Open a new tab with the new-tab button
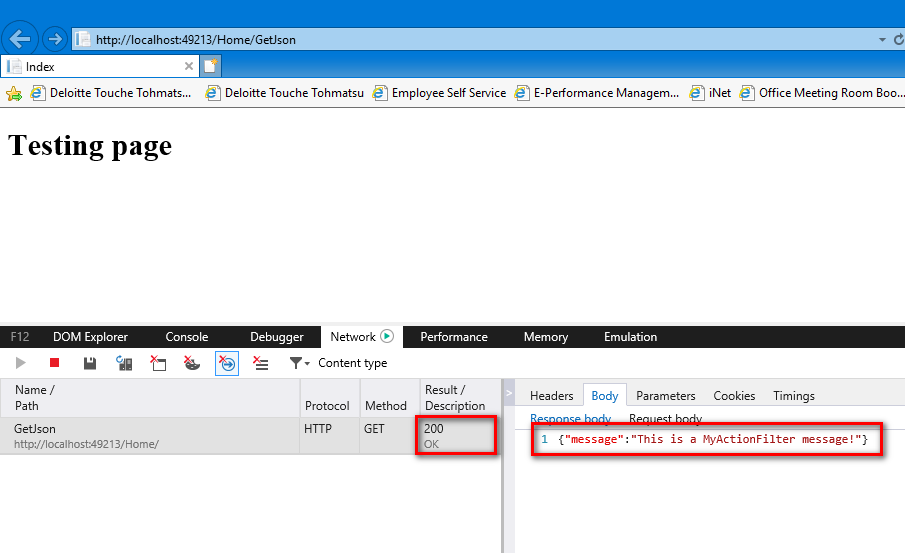Viewport: 905px width, 553px height. point(210,66)
